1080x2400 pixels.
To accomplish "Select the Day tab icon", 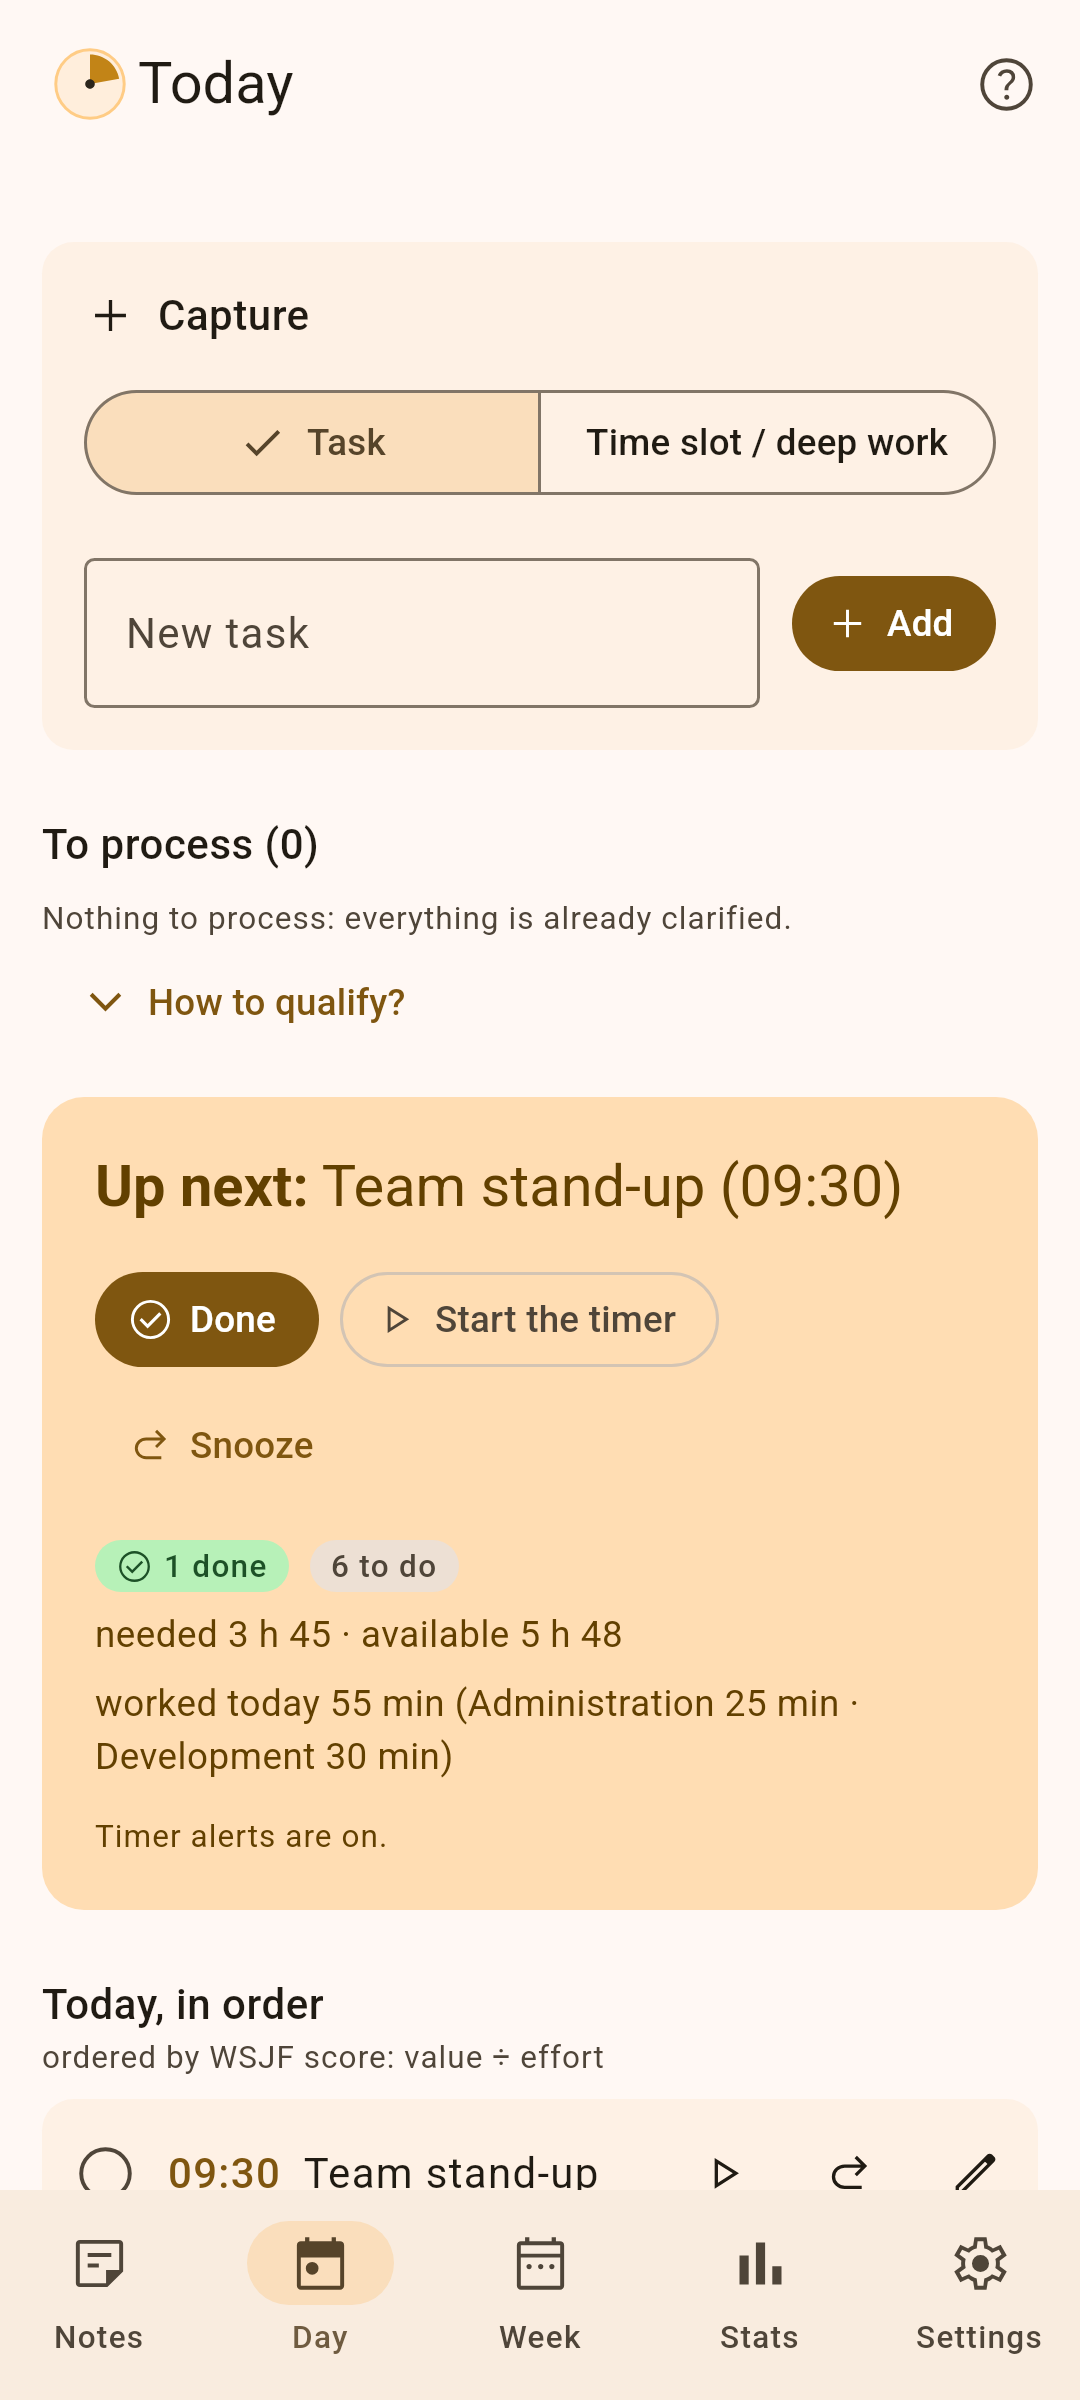I will coord(320,2264).
